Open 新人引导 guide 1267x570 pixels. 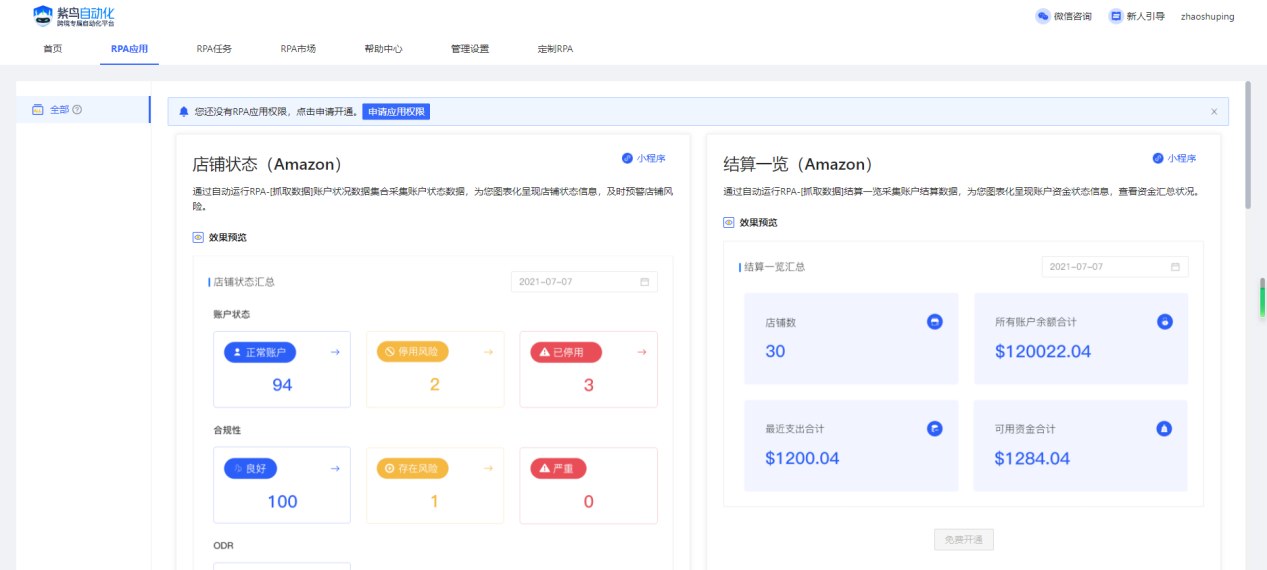1137,16
